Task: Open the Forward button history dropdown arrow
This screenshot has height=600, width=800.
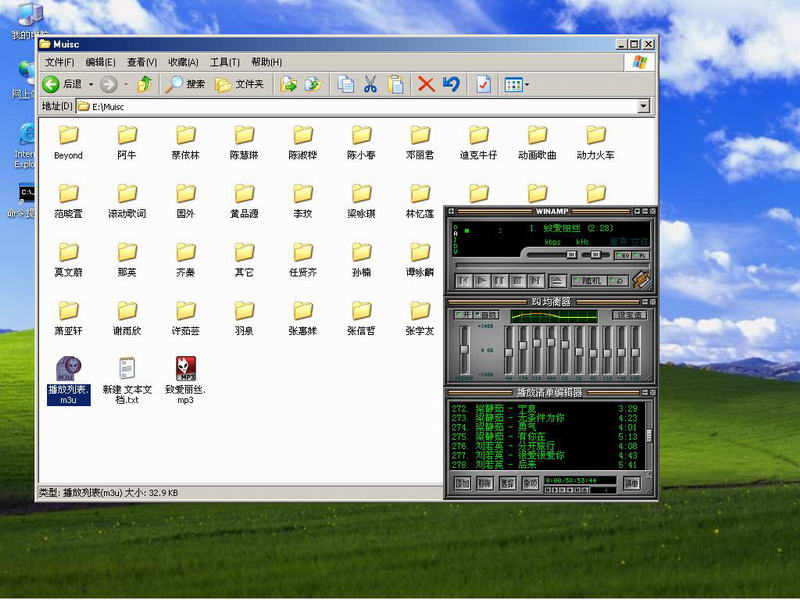Action: coord(126,85)
